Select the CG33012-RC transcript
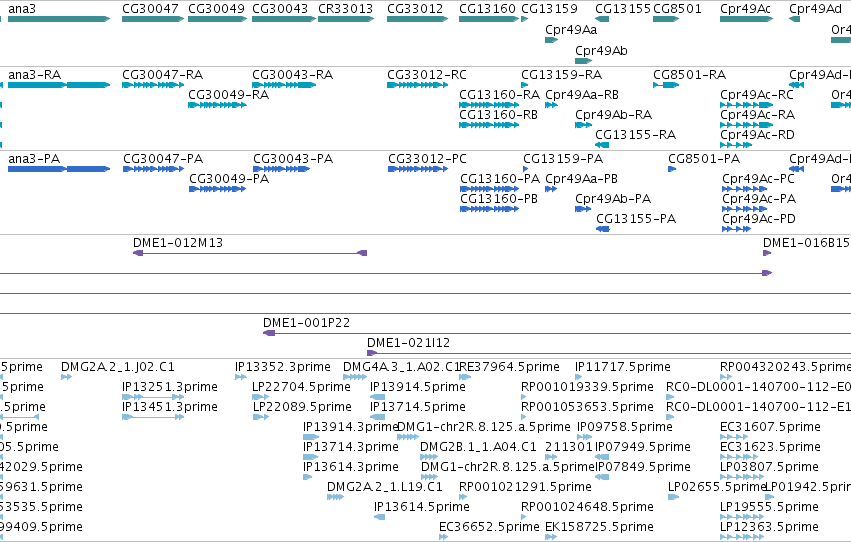 pyautogui.click(x=417, y=85)
